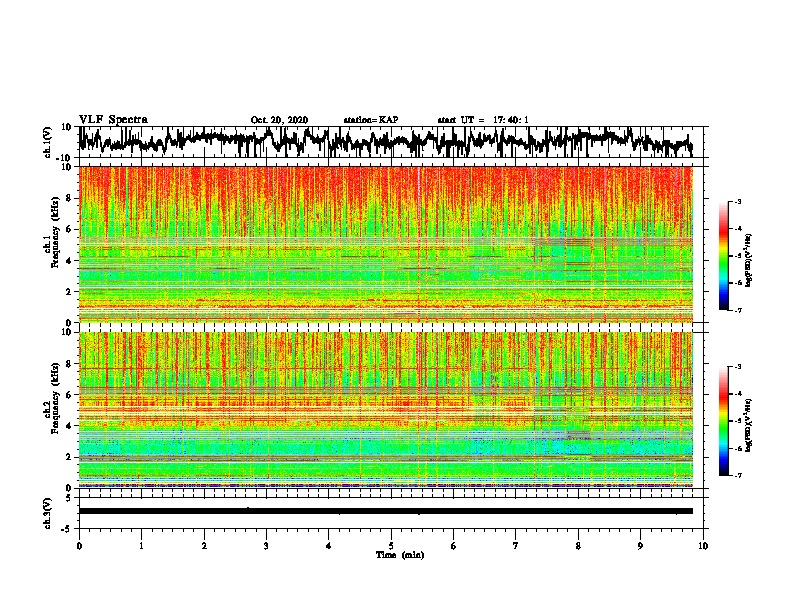Click the '-3' label on ch.2 color bar
The width and height of the screenshot is (792, 612).
click(x=737, y=367)
